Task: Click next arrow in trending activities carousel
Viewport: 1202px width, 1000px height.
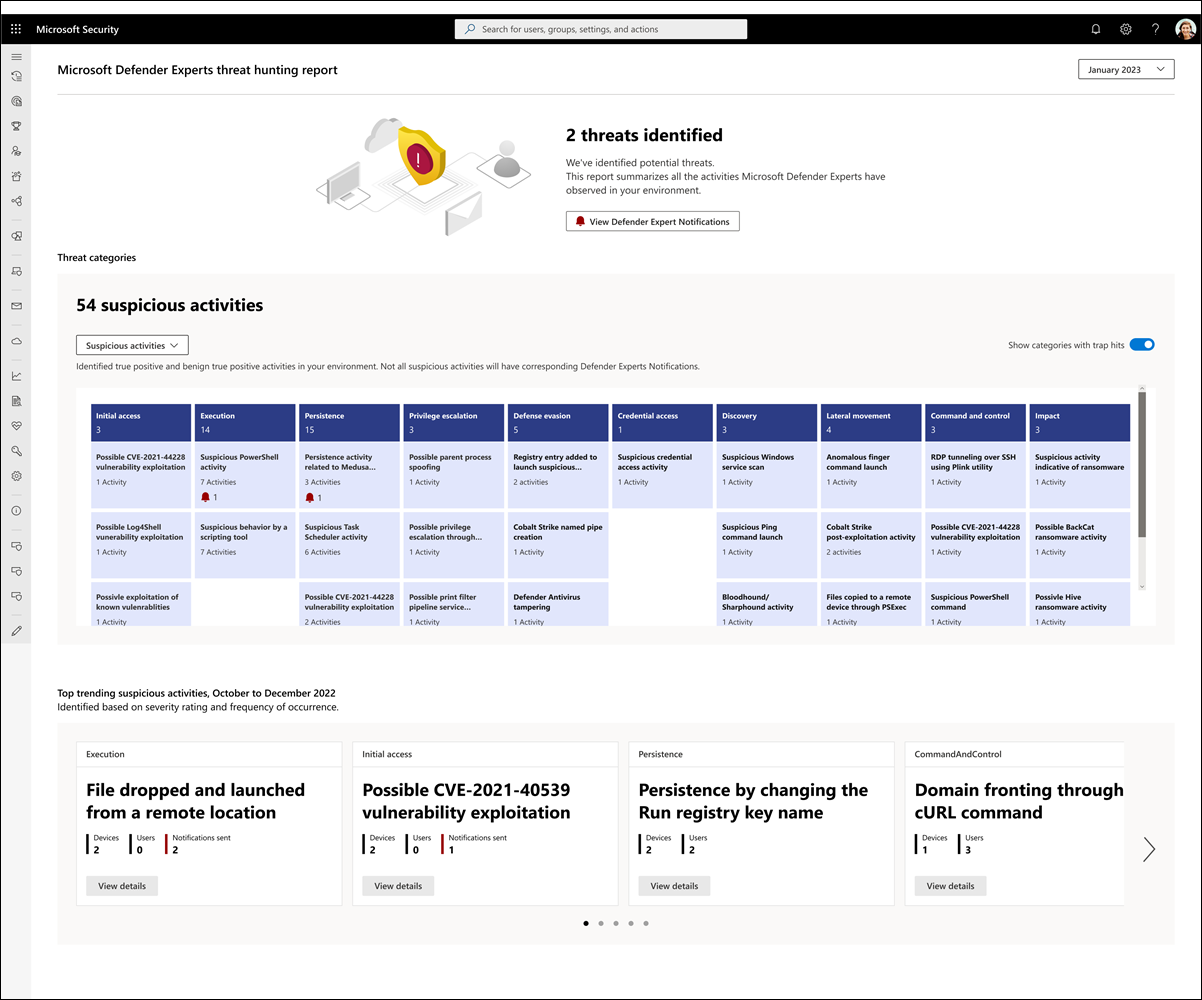Action: coord(1149,850)
